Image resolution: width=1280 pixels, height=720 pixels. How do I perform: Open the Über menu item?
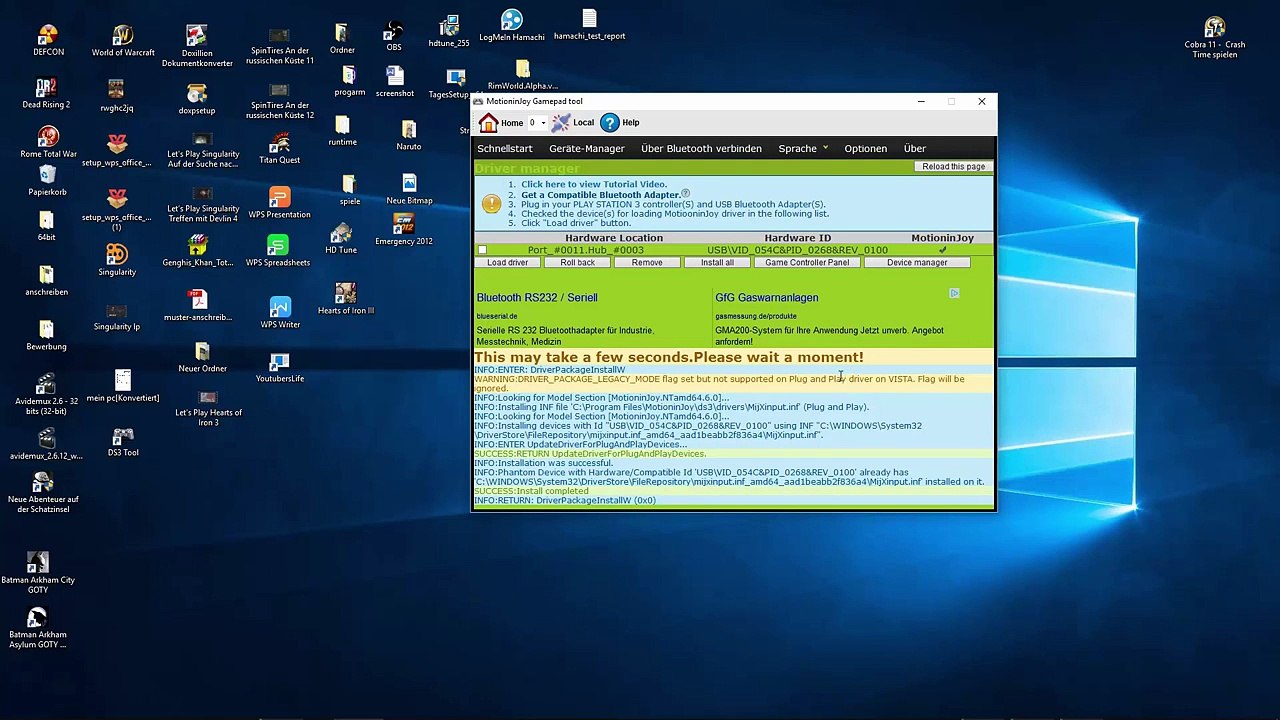click(915, 149)
